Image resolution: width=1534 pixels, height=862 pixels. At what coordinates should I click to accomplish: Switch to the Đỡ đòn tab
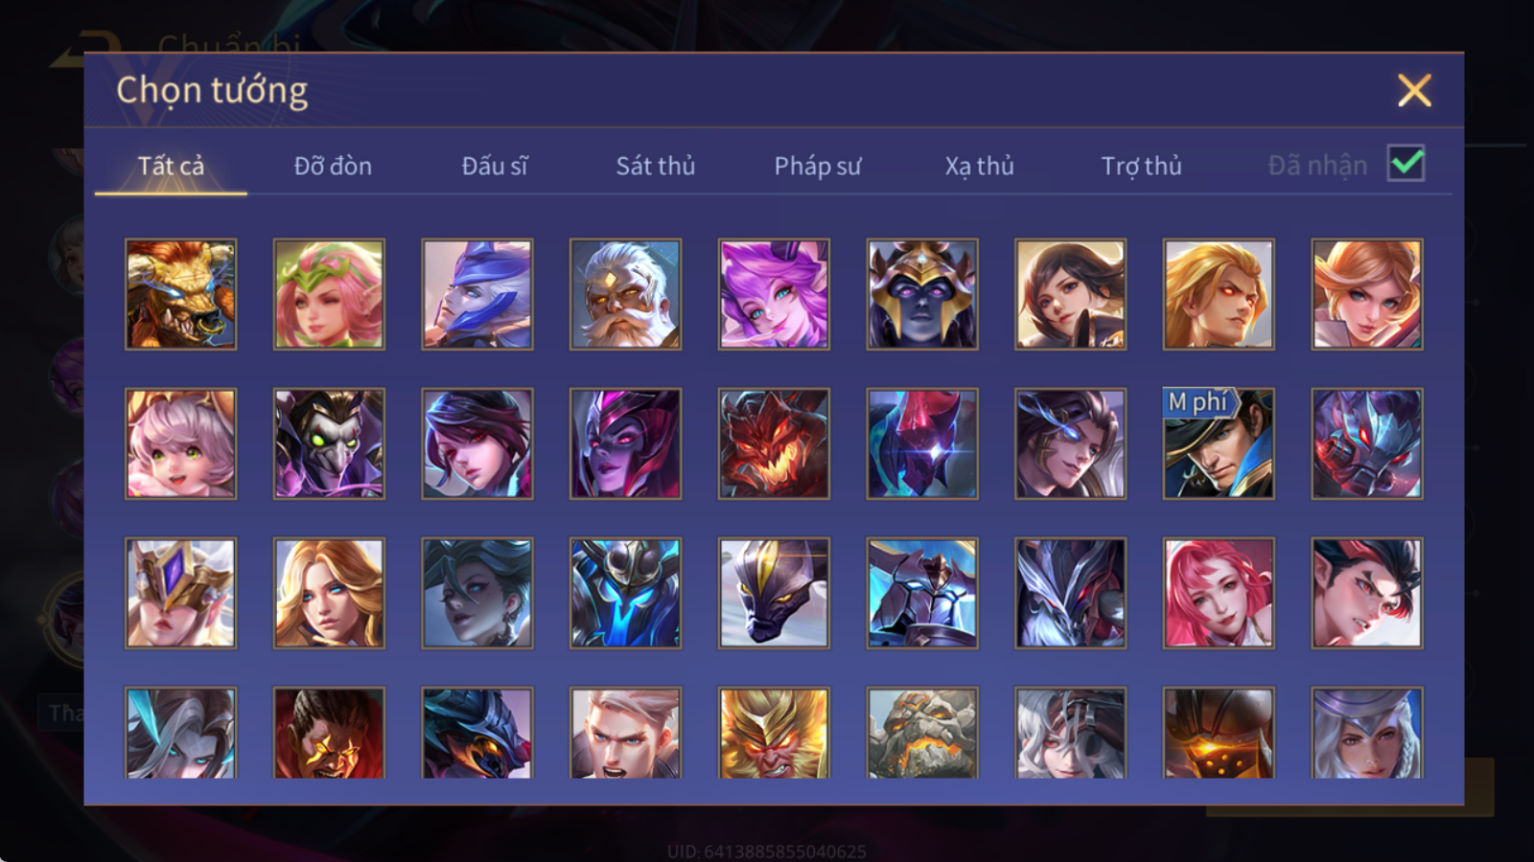point(333,166)
